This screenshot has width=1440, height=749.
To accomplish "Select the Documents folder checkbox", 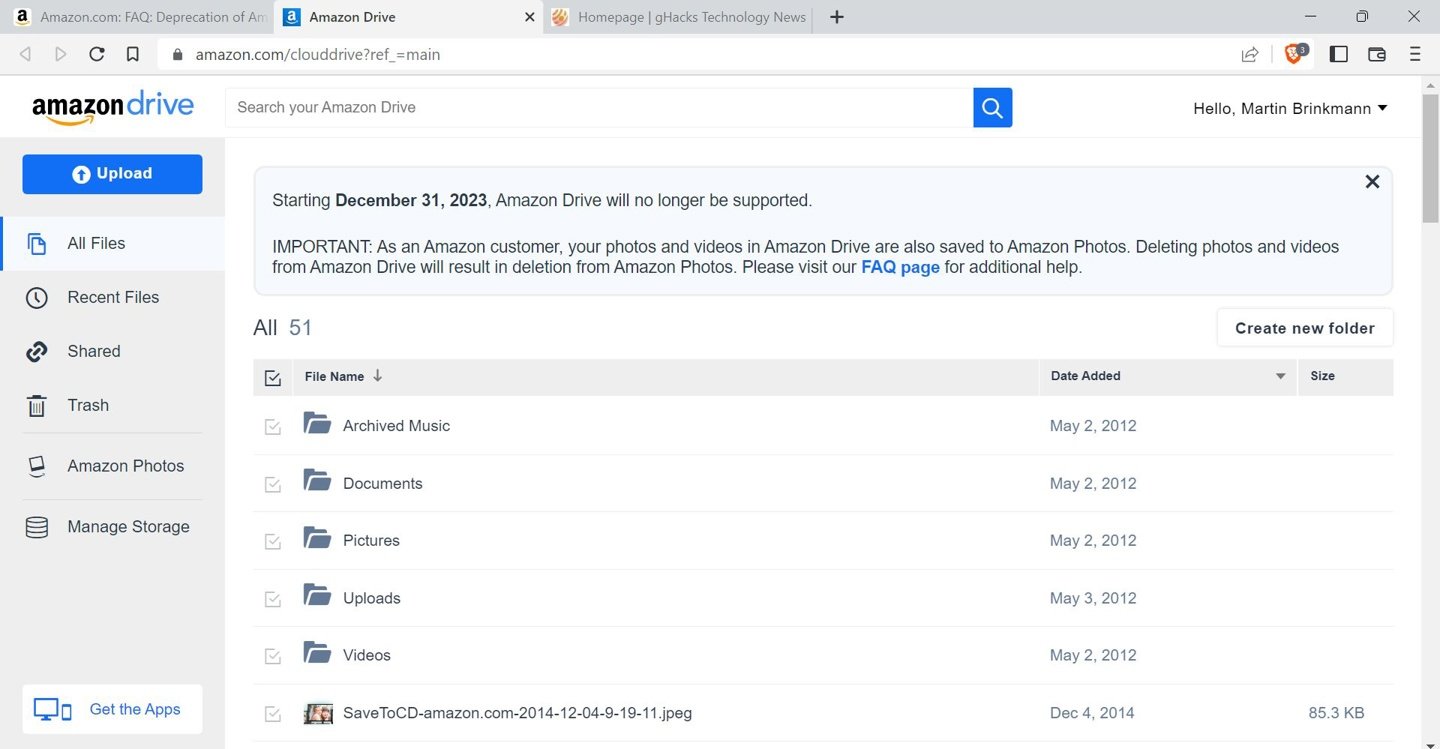I will (272, 484).
